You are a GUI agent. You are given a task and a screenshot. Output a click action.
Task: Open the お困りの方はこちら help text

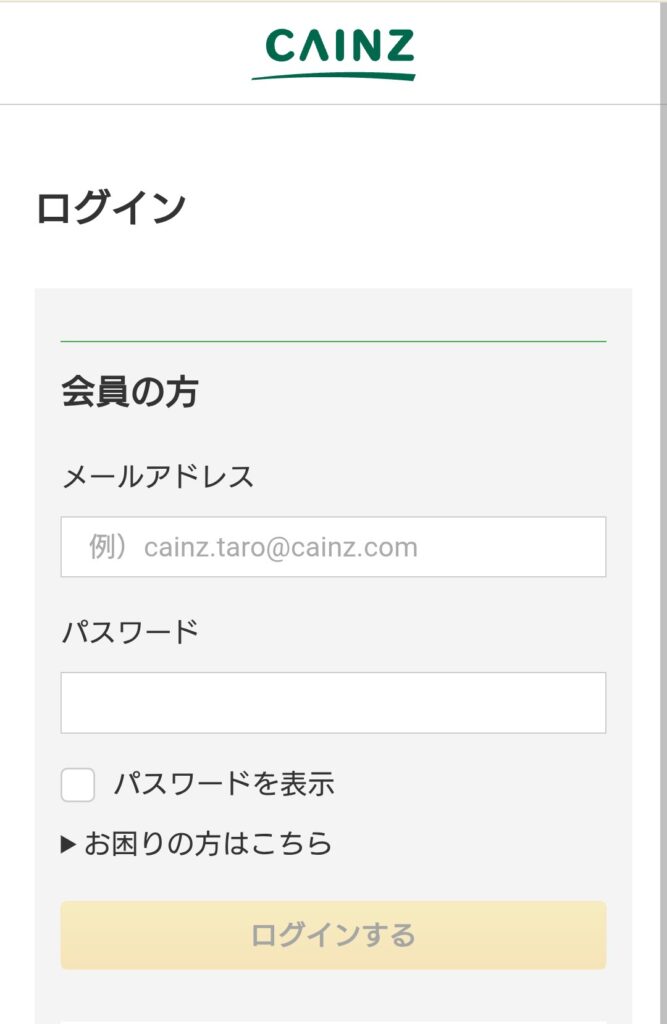[x=208, y=845]
